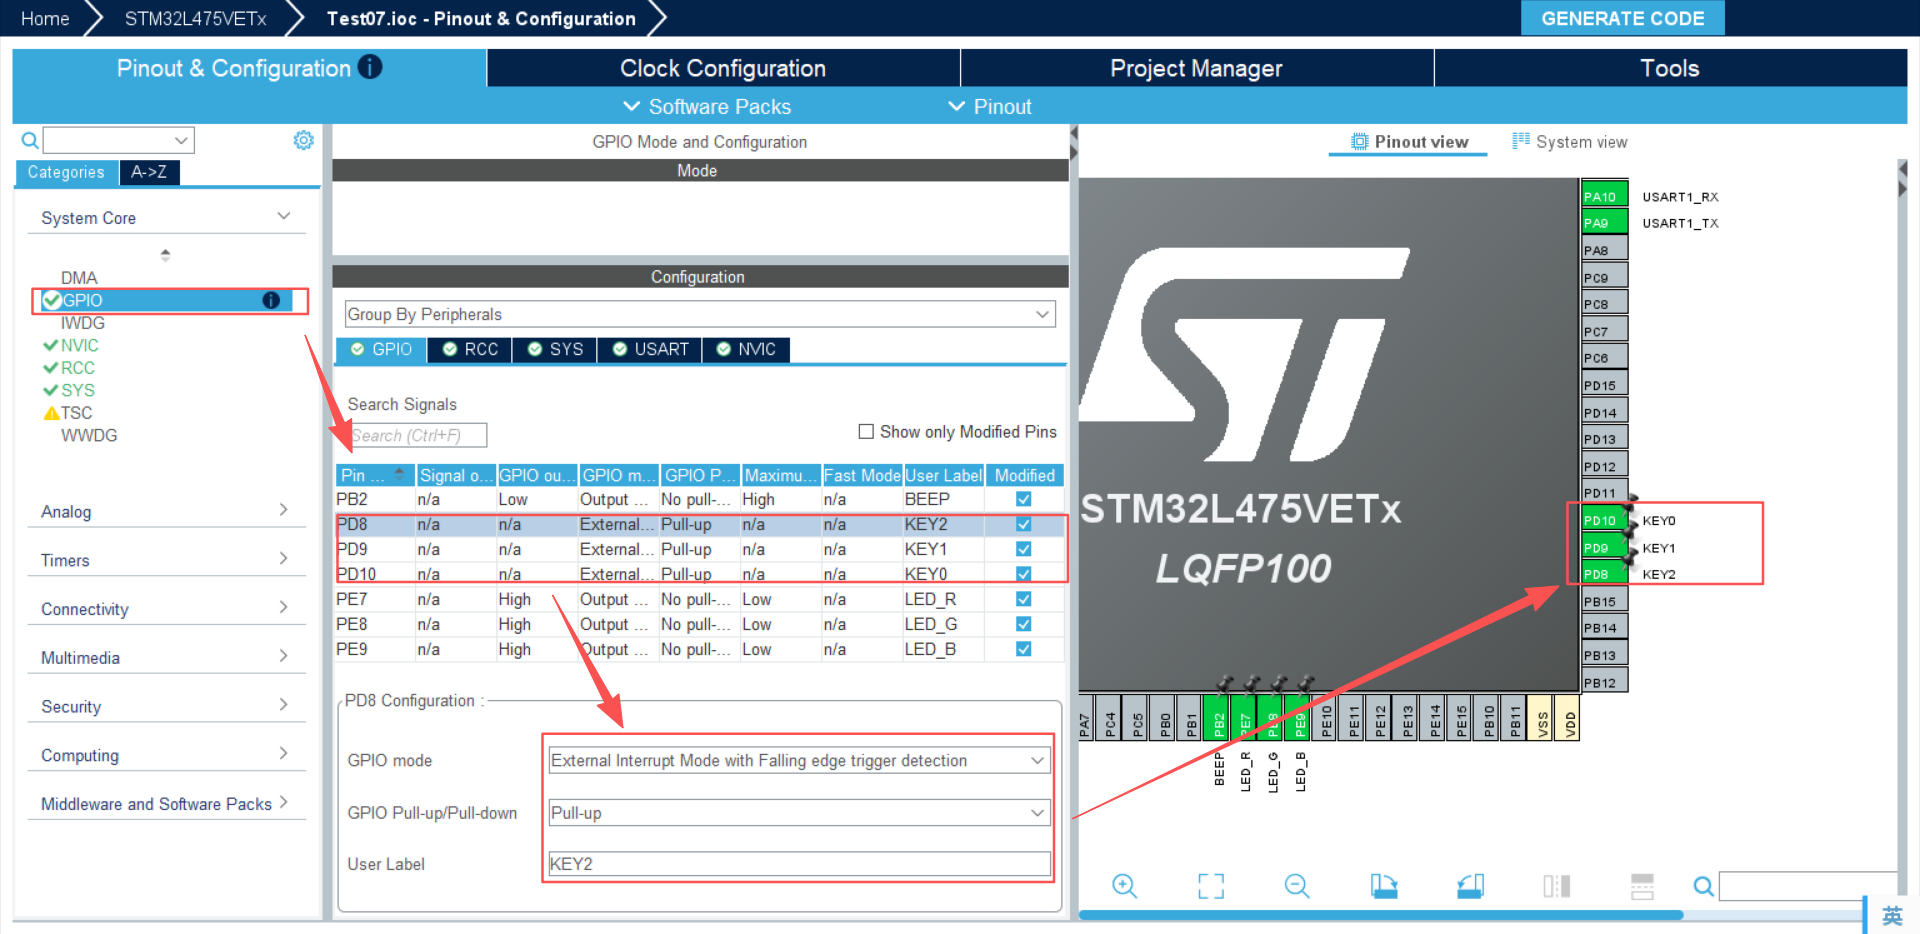Image resolution: width=1920 pixels, height=934 pixels.
Task: Click the PD8 pin on the chip
Action: 1604,574
